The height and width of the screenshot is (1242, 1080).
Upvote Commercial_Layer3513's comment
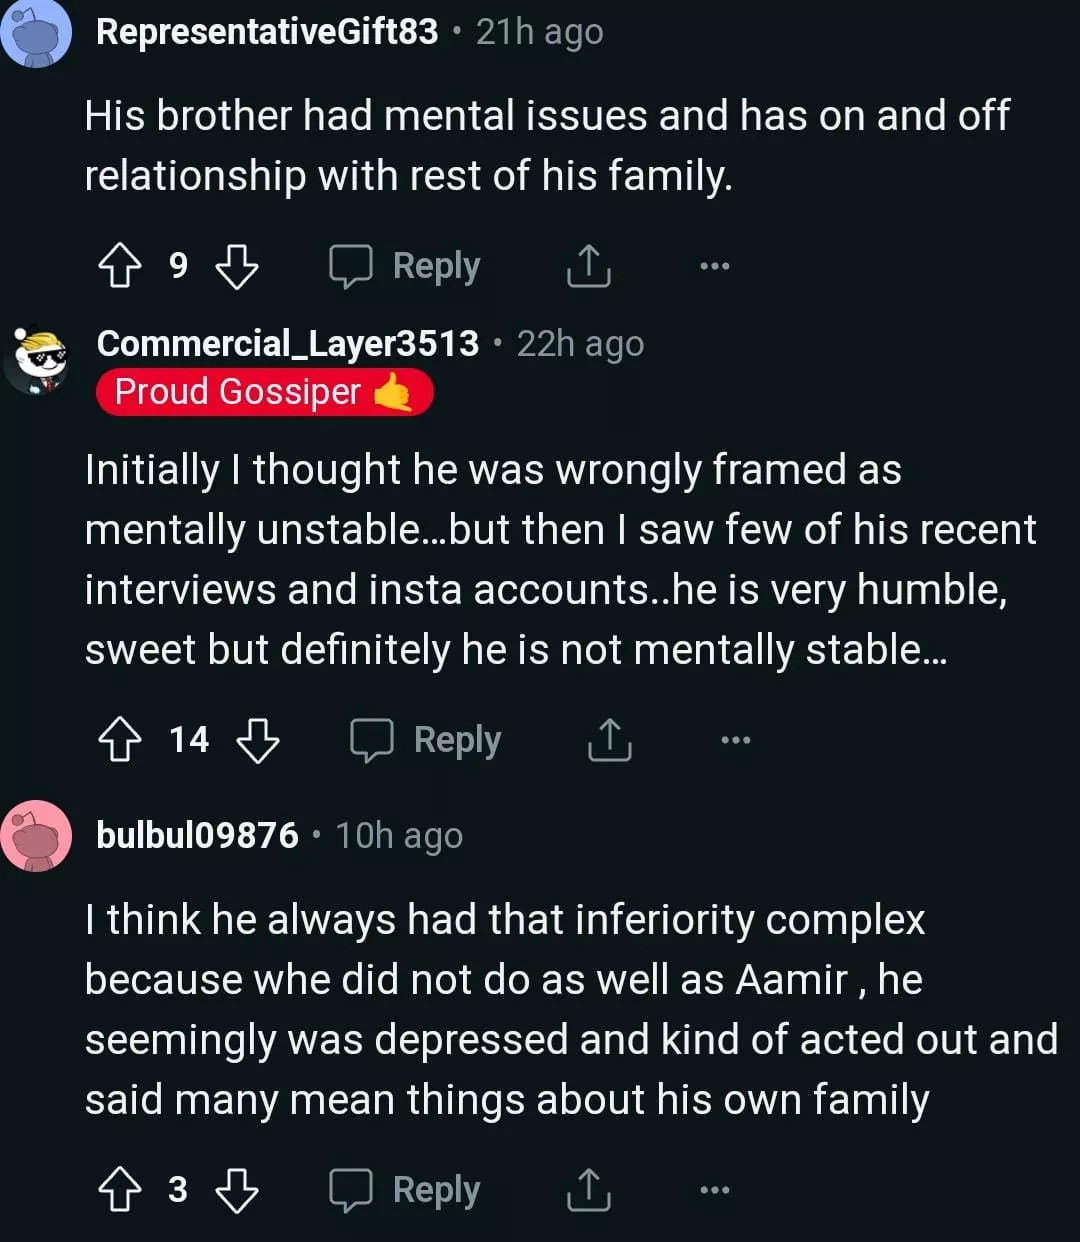click(119, 741)
